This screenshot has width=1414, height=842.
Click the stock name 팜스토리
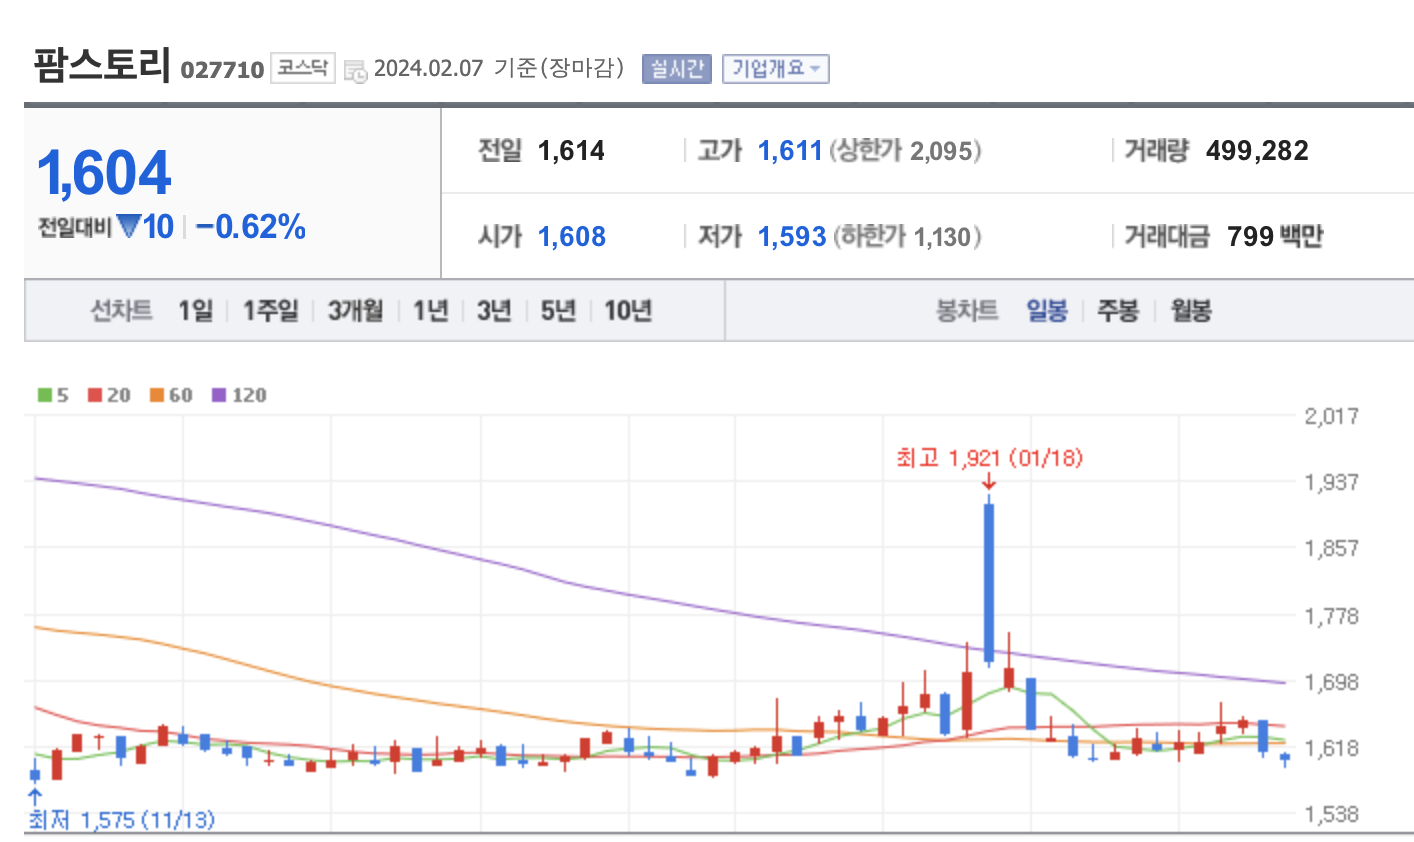[102, 65]
